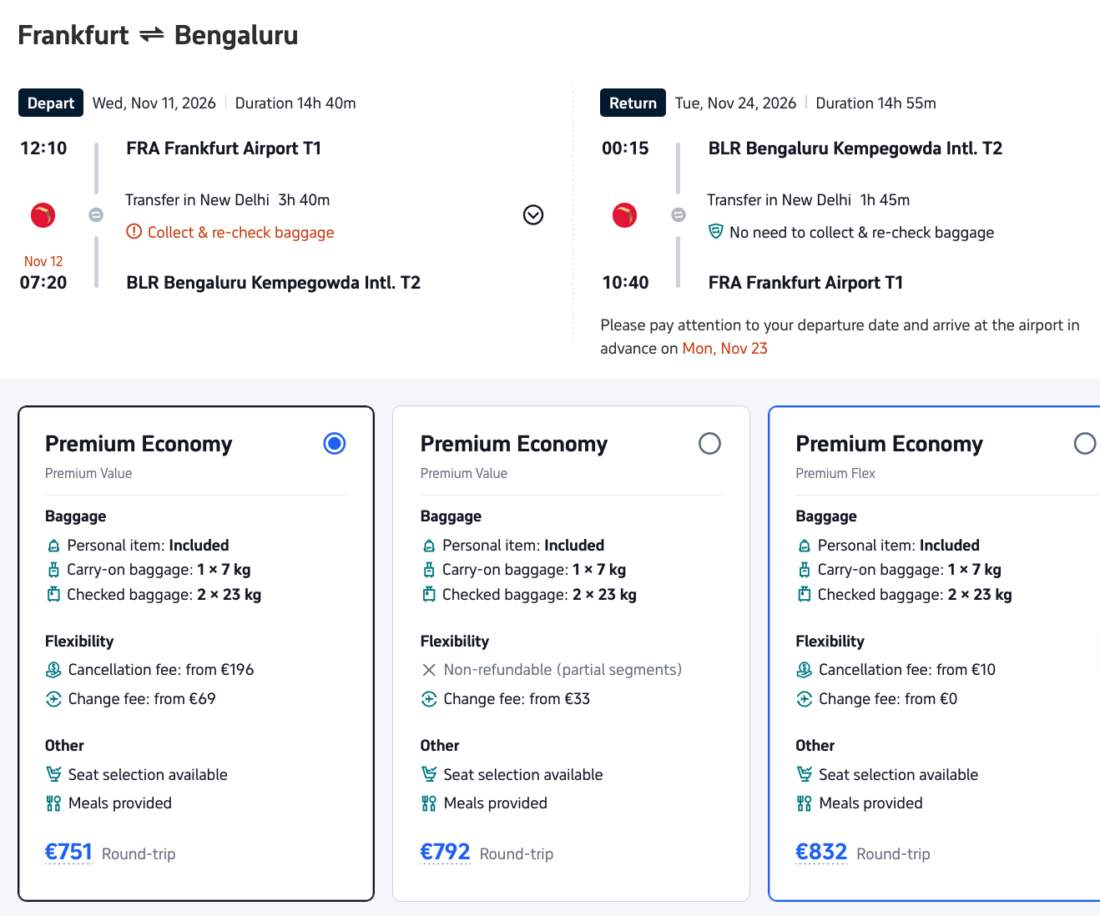1100x916 pixels.
Task: Click the Collect & re-check baggage warning text
Action: pyautogui.click(x=241, y=232)
